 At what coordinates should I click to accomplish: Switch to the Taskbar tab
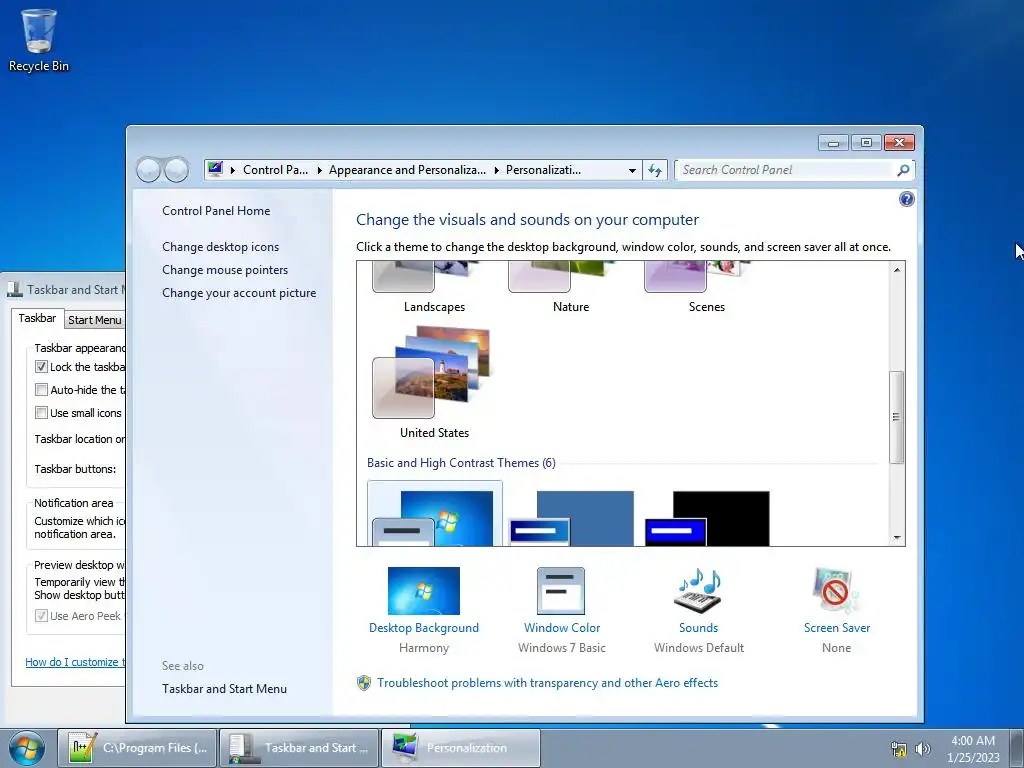tap(37, 318)
